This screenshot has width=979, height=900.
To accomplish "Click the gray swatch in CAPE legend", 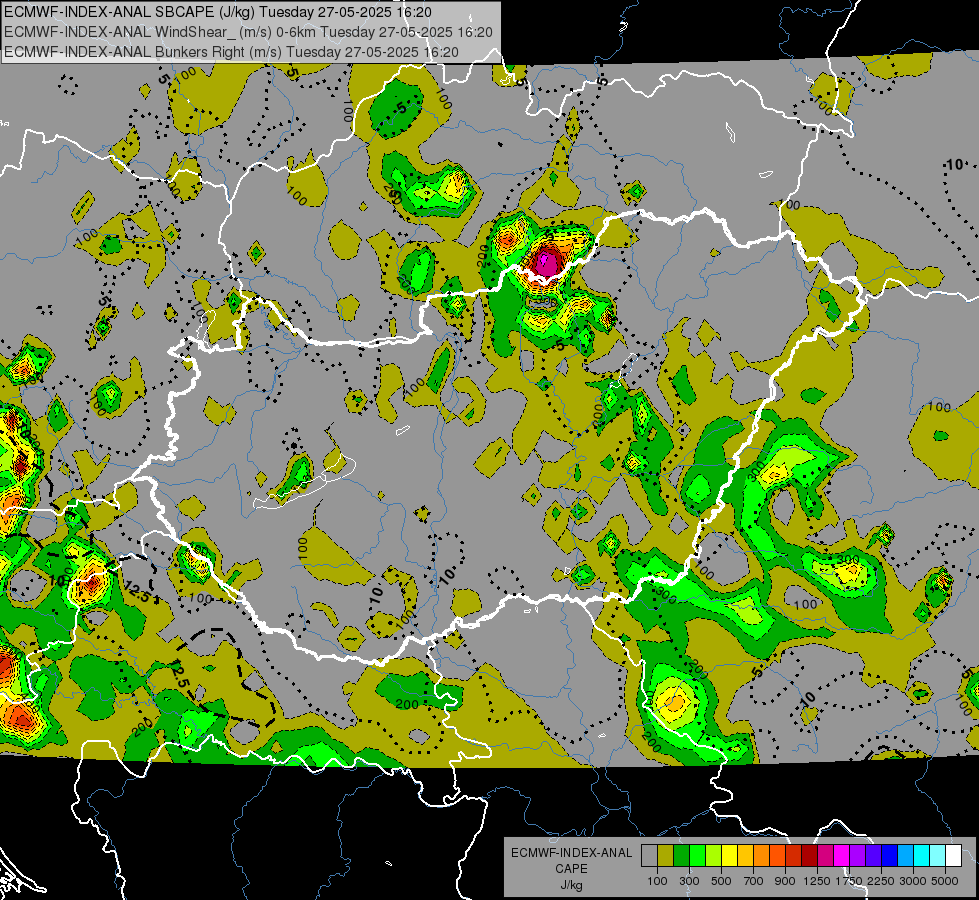I will click(x=649, y=856).
